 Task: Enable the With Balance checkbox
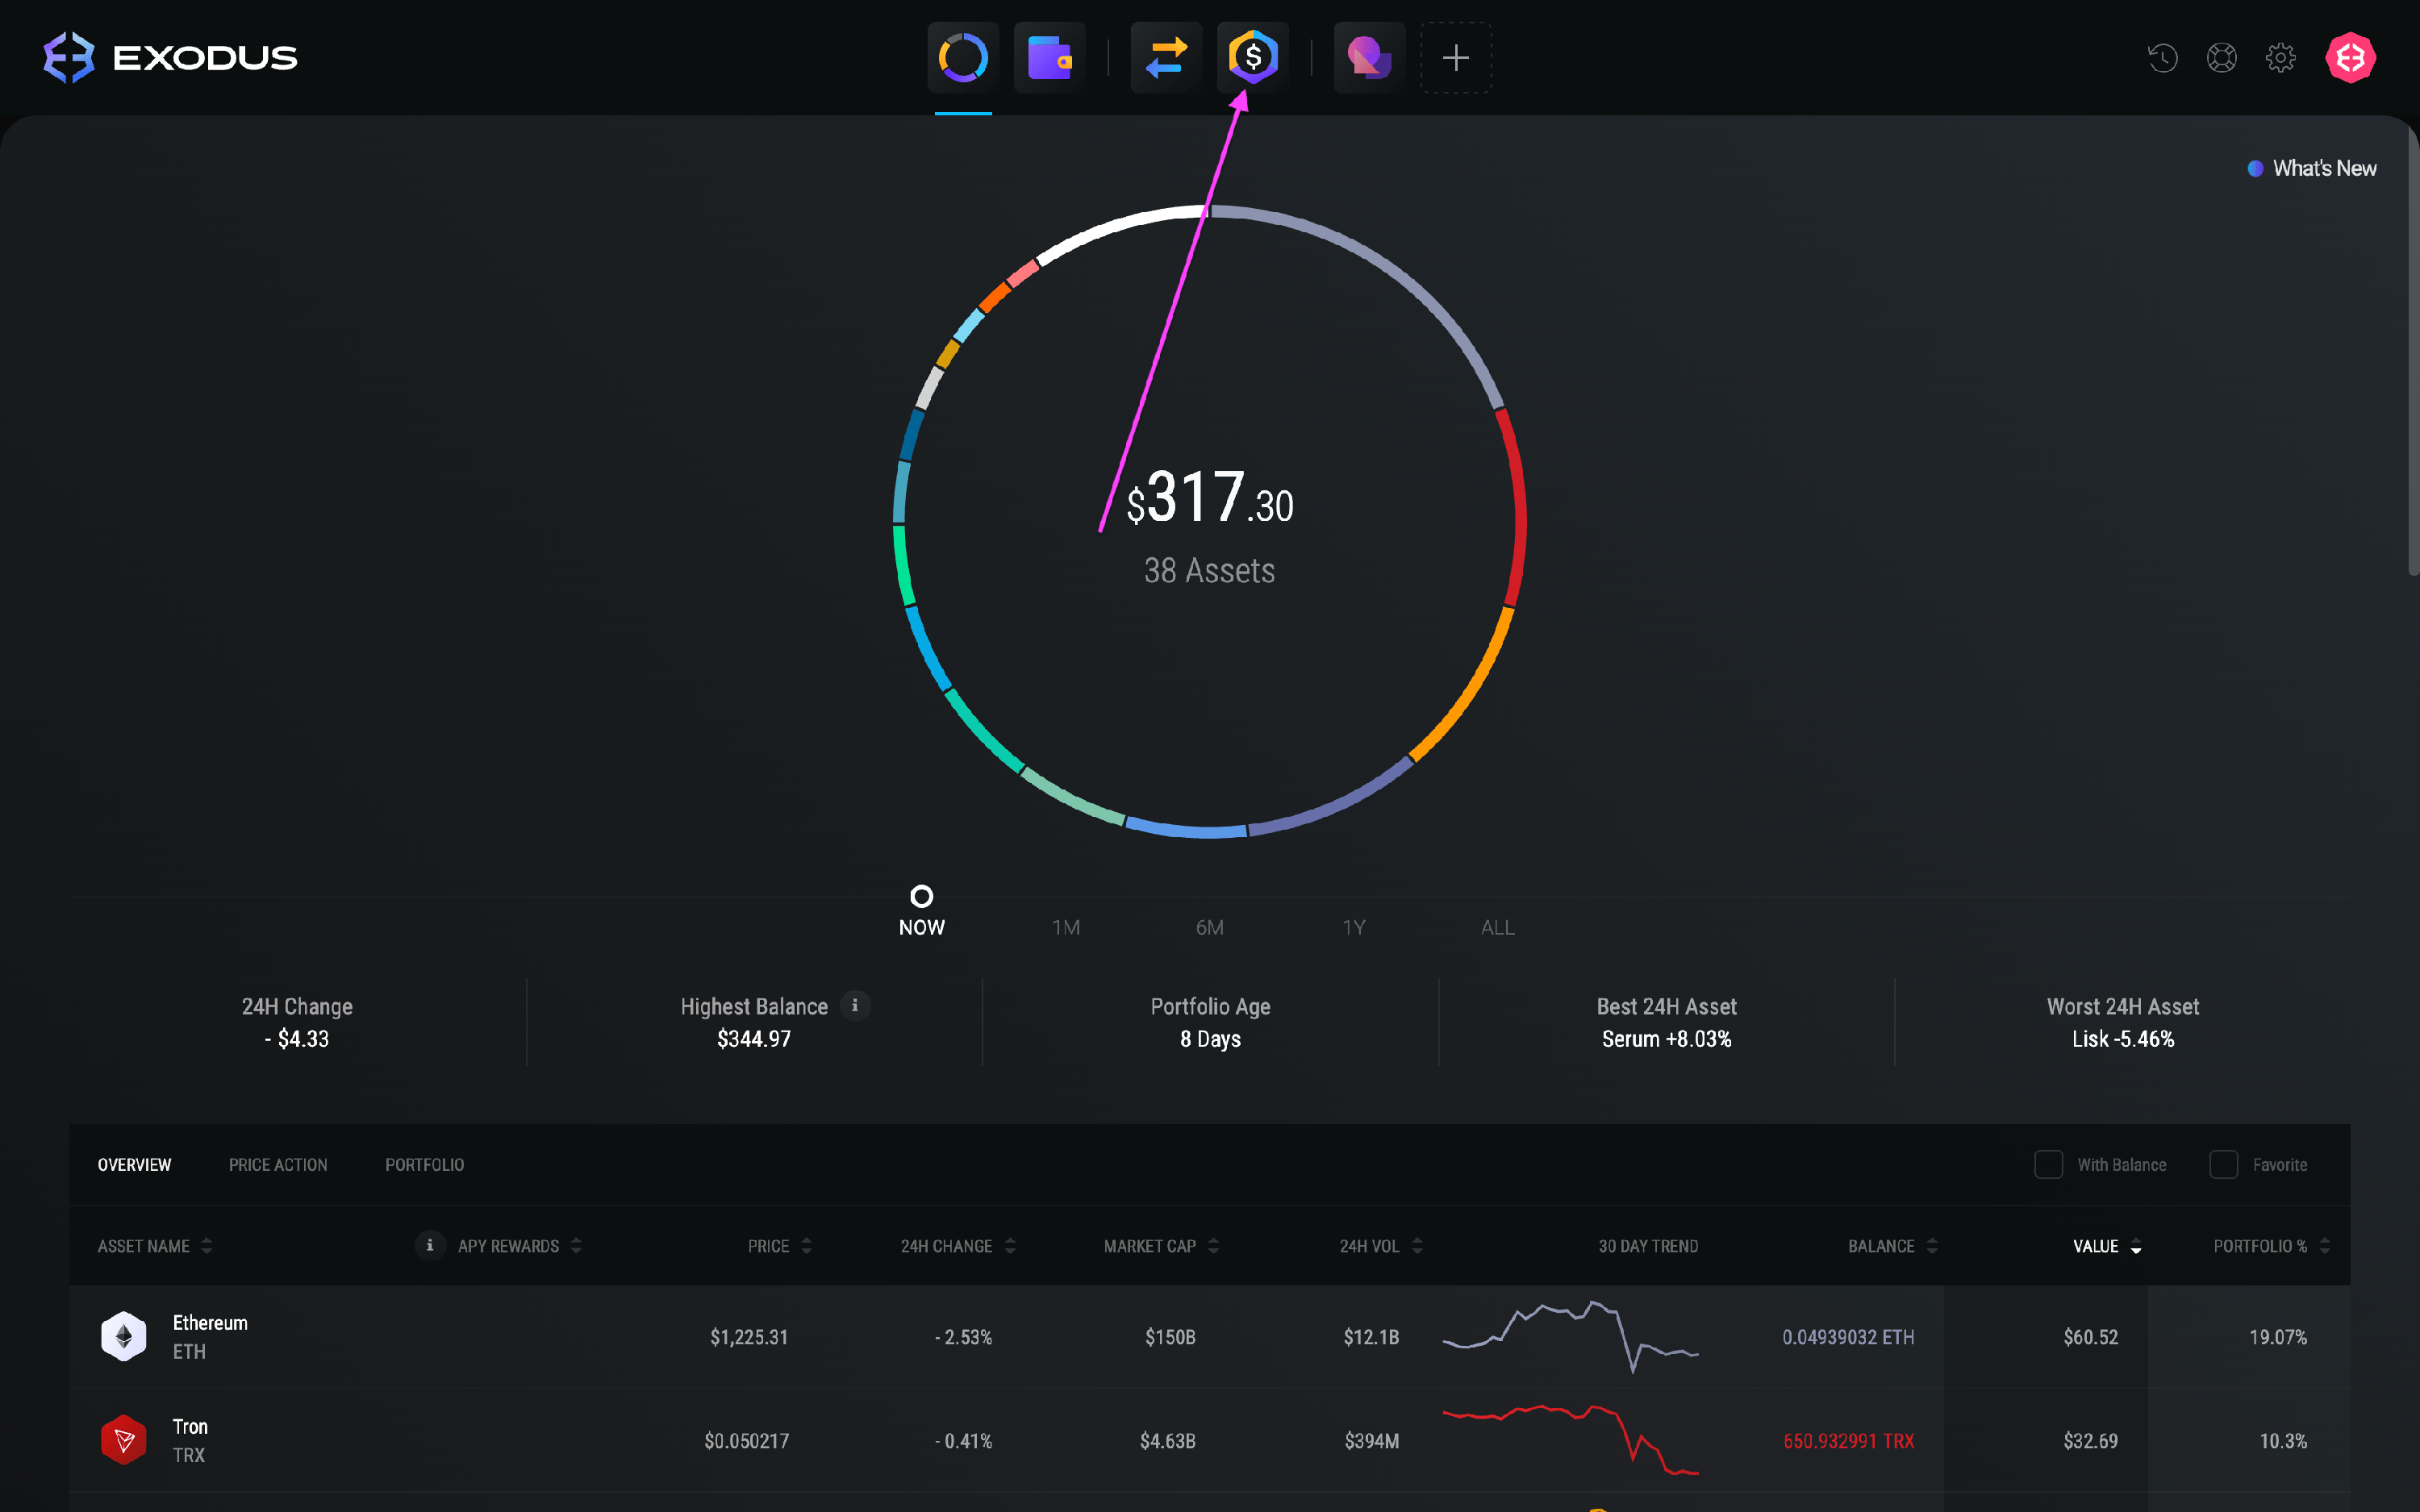point(2048,1164)
